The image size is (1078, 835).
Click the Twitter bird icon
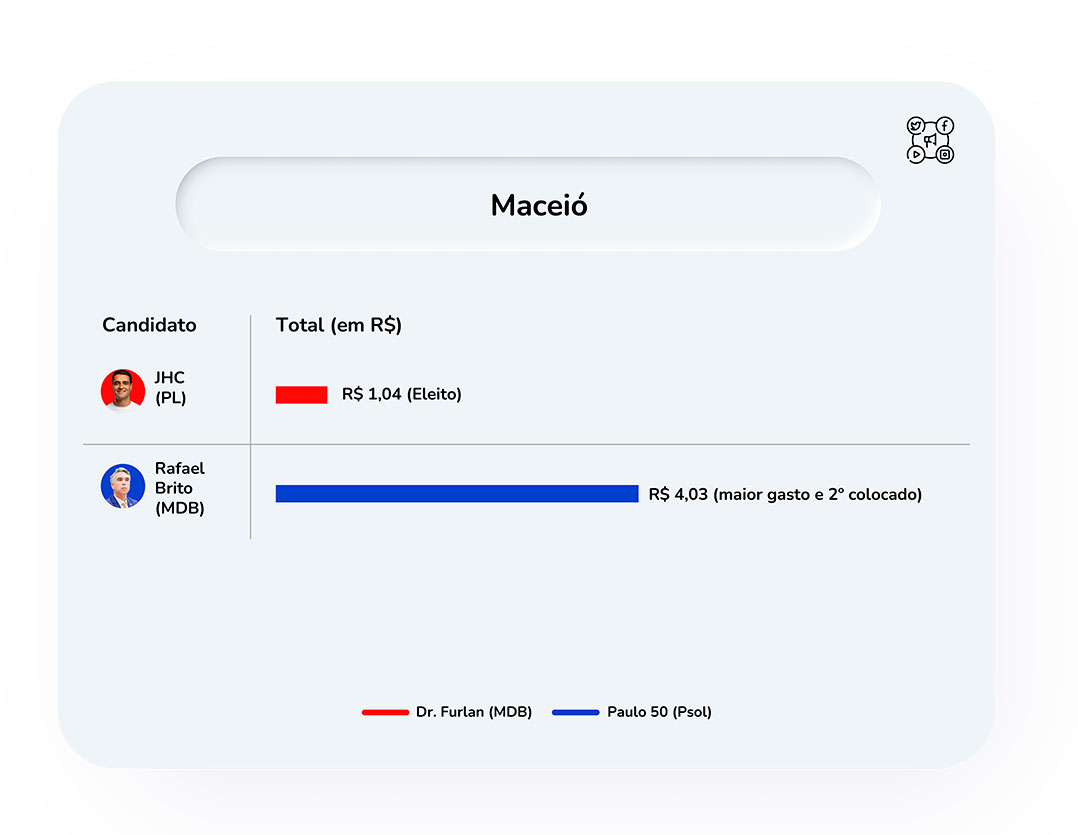pos(915,126)
